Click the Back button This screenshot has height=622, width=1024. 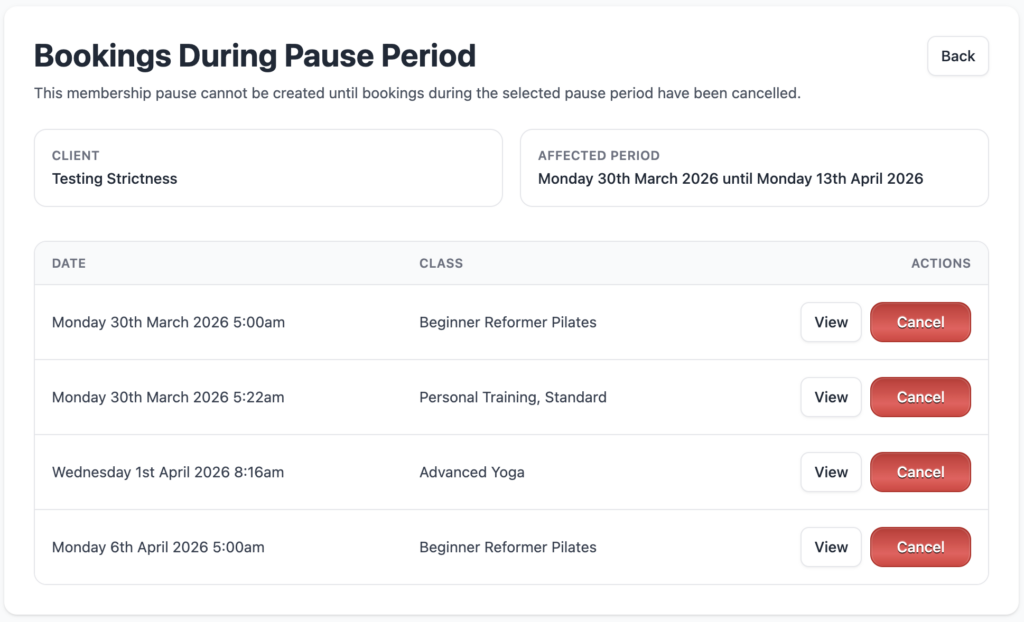[957, 56]
